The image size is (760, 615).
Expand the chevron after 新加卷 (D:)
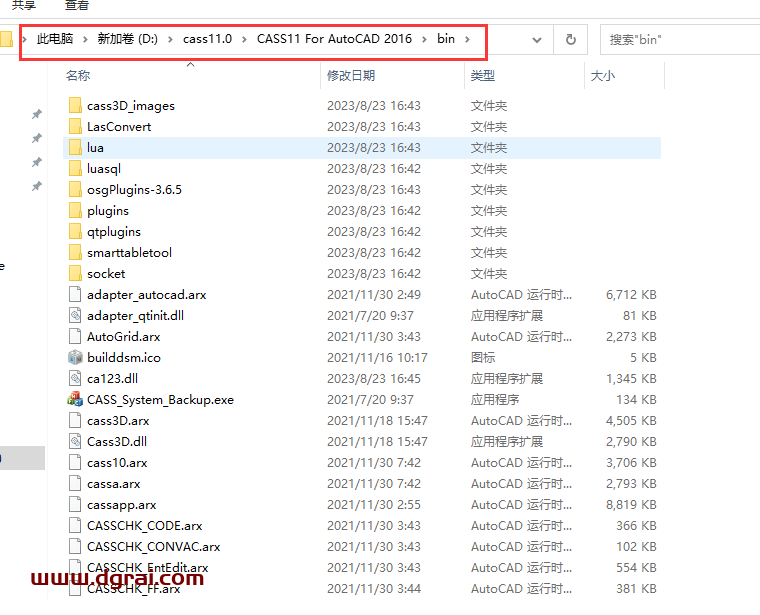[x=170, y=39]
